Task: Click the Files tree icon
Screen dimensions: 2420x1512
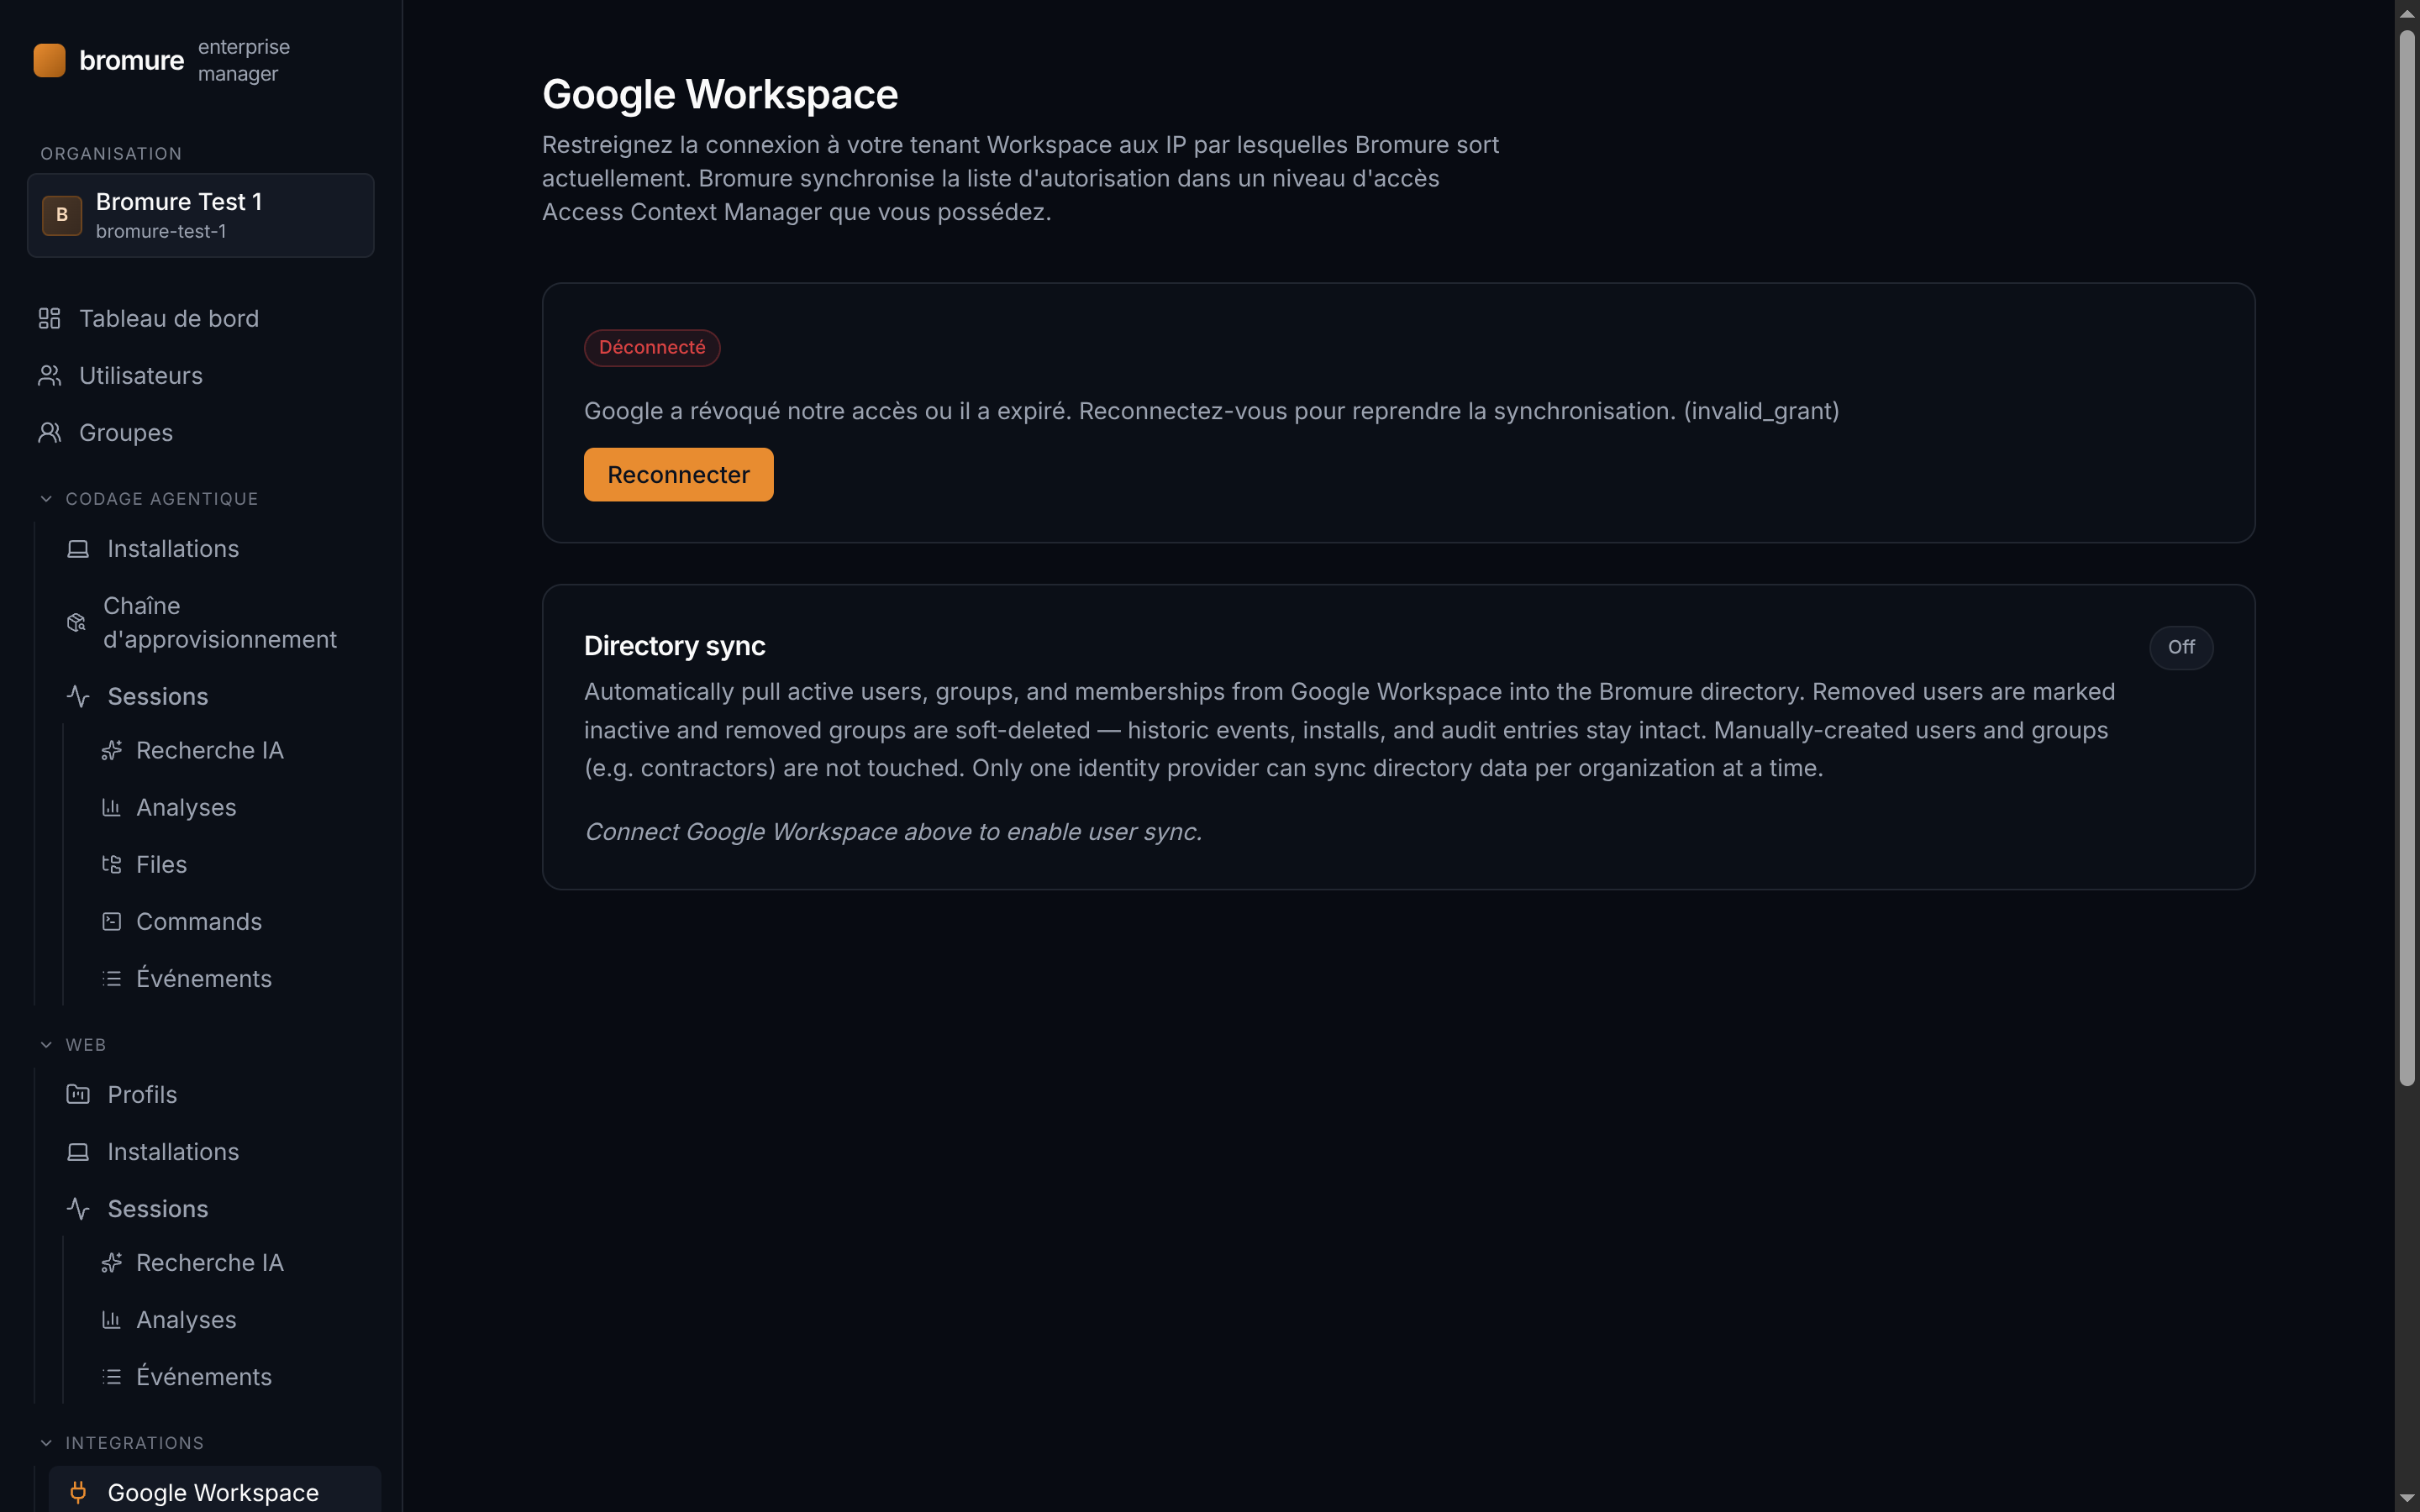Action: [x=112, y=864]
